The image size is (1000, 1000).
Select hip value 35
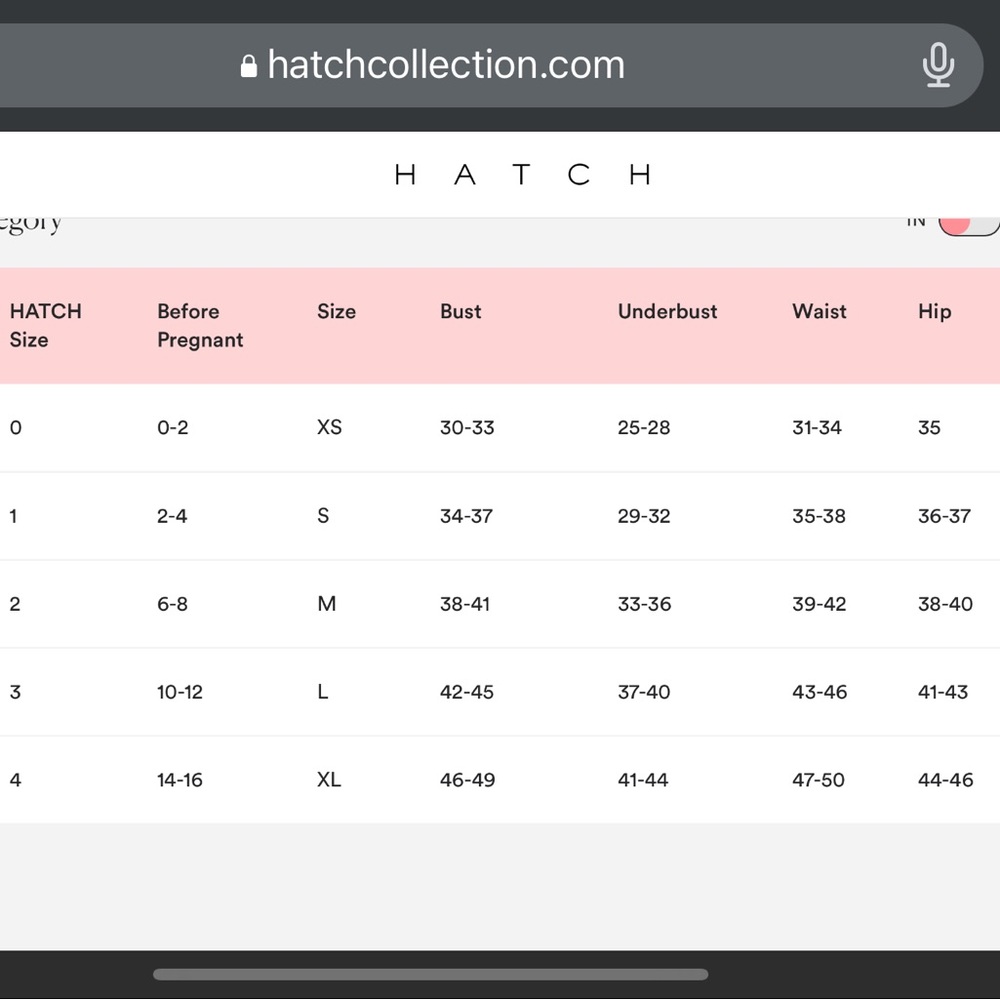tap(929, 427)
